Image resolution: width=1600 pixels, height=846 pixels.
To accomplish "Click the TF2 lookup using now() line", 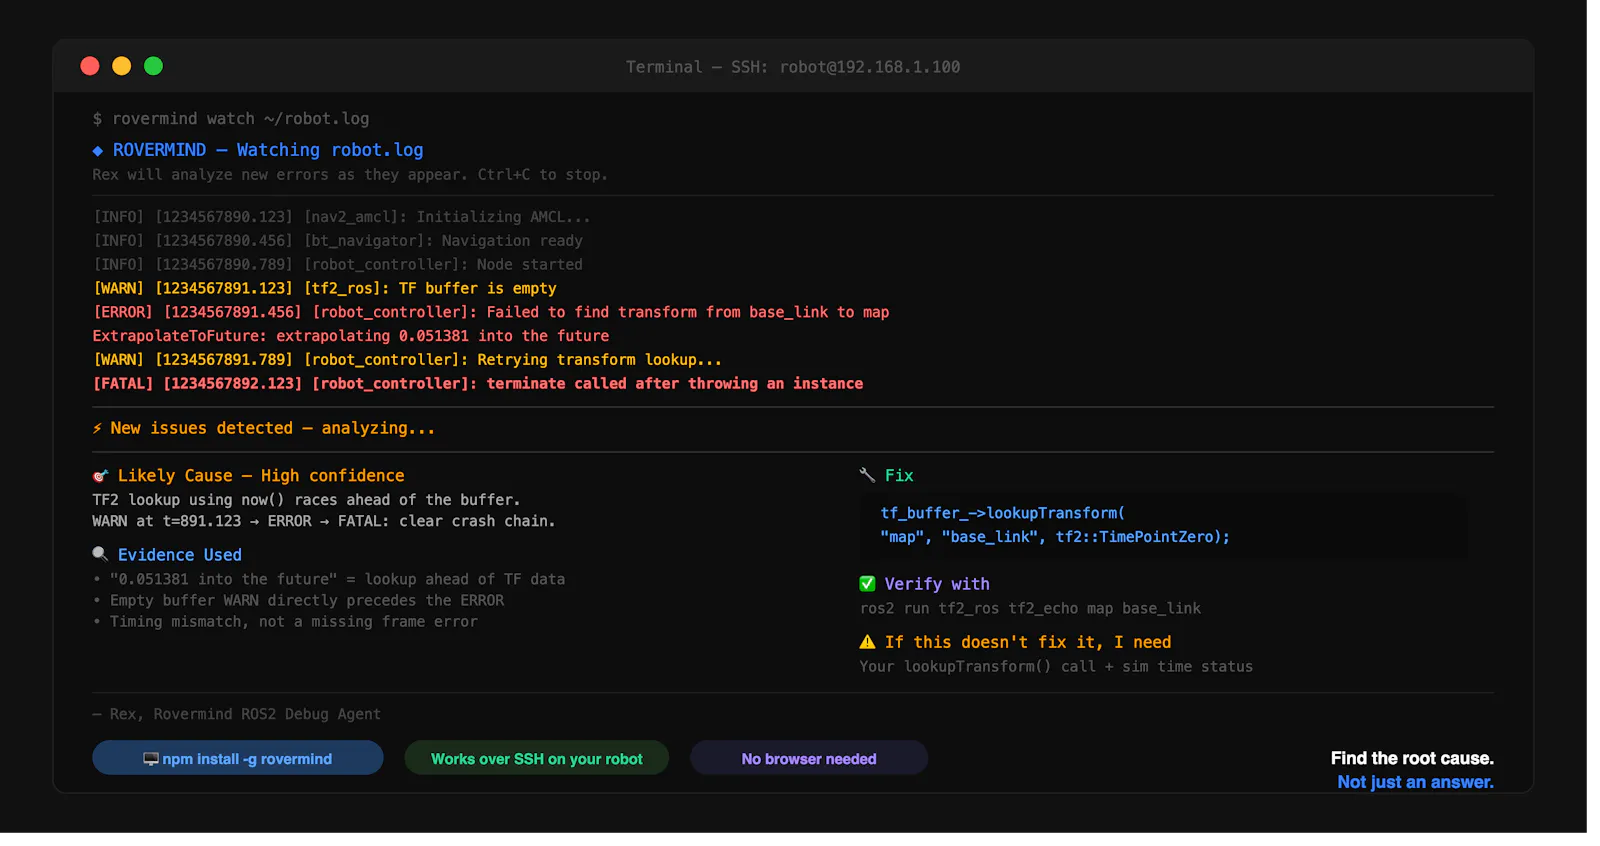I will pyautogui.click(x=306, y=500).
